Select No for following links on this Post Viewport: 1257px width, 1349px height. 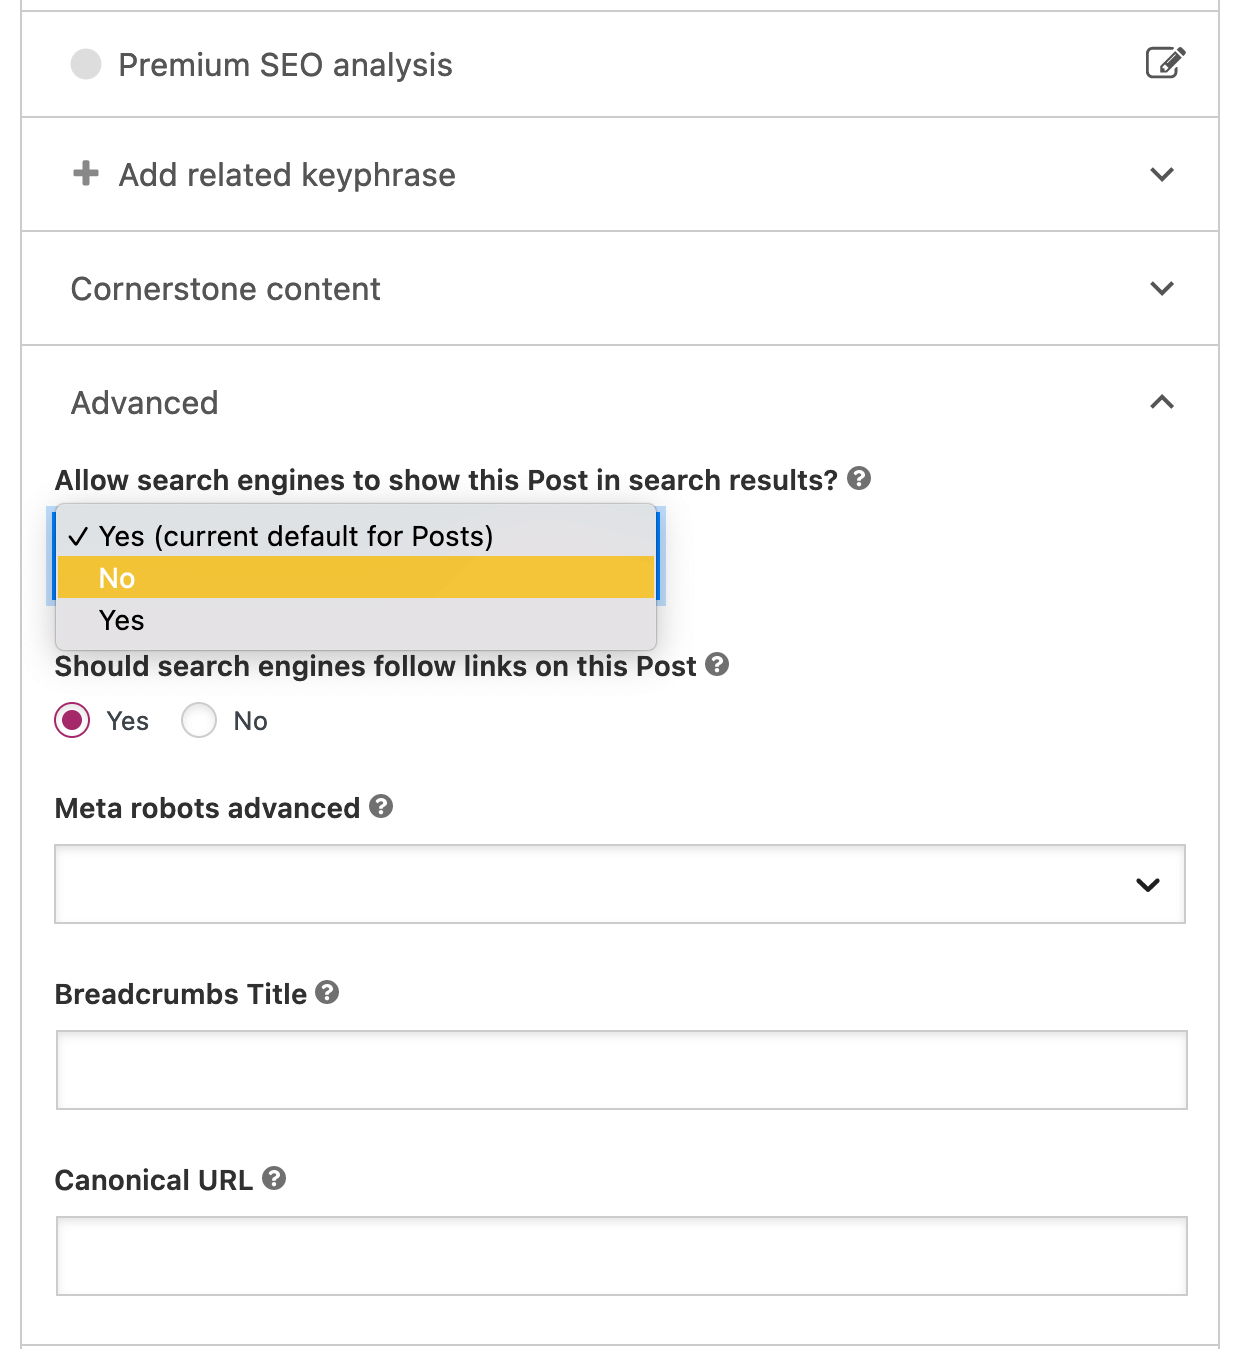pyautogui.click(x=199, y=720)
